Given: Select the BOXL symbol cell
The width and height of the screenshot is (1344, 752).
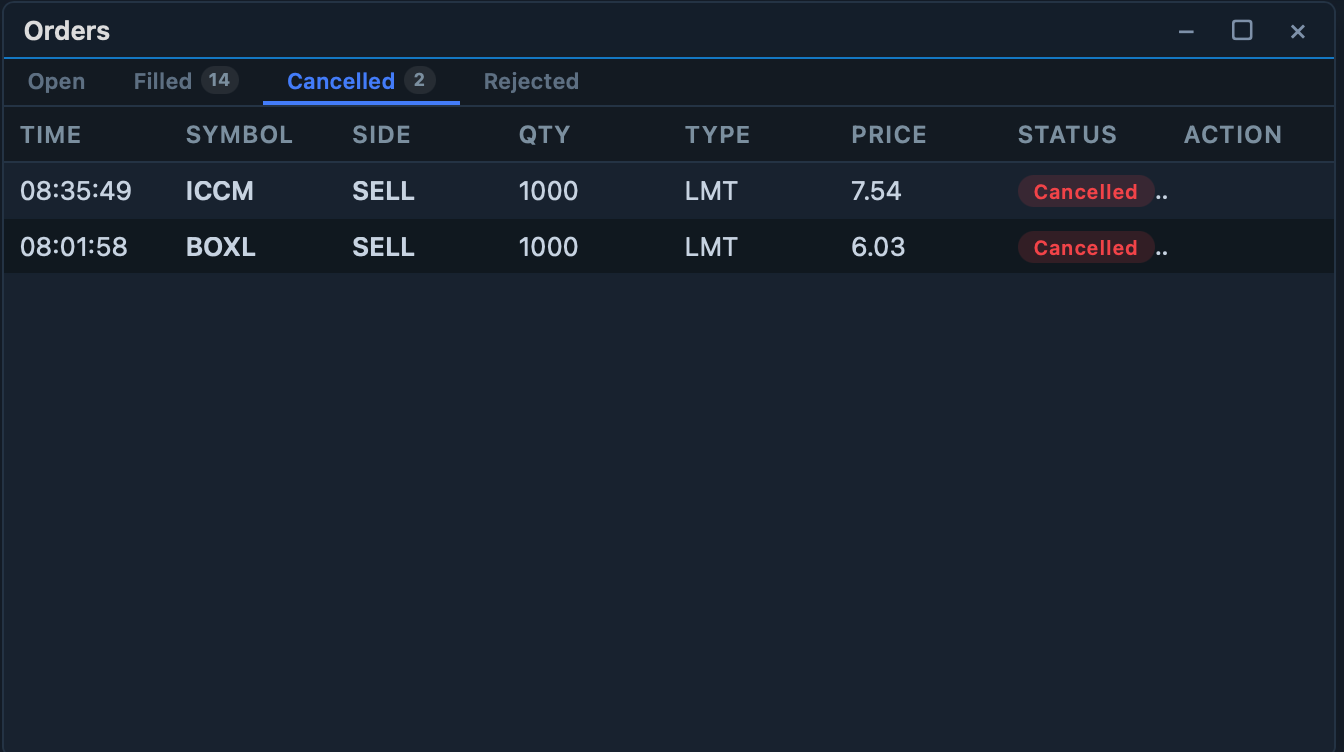Looking at the screenshot, I should [x=221, y=247].
